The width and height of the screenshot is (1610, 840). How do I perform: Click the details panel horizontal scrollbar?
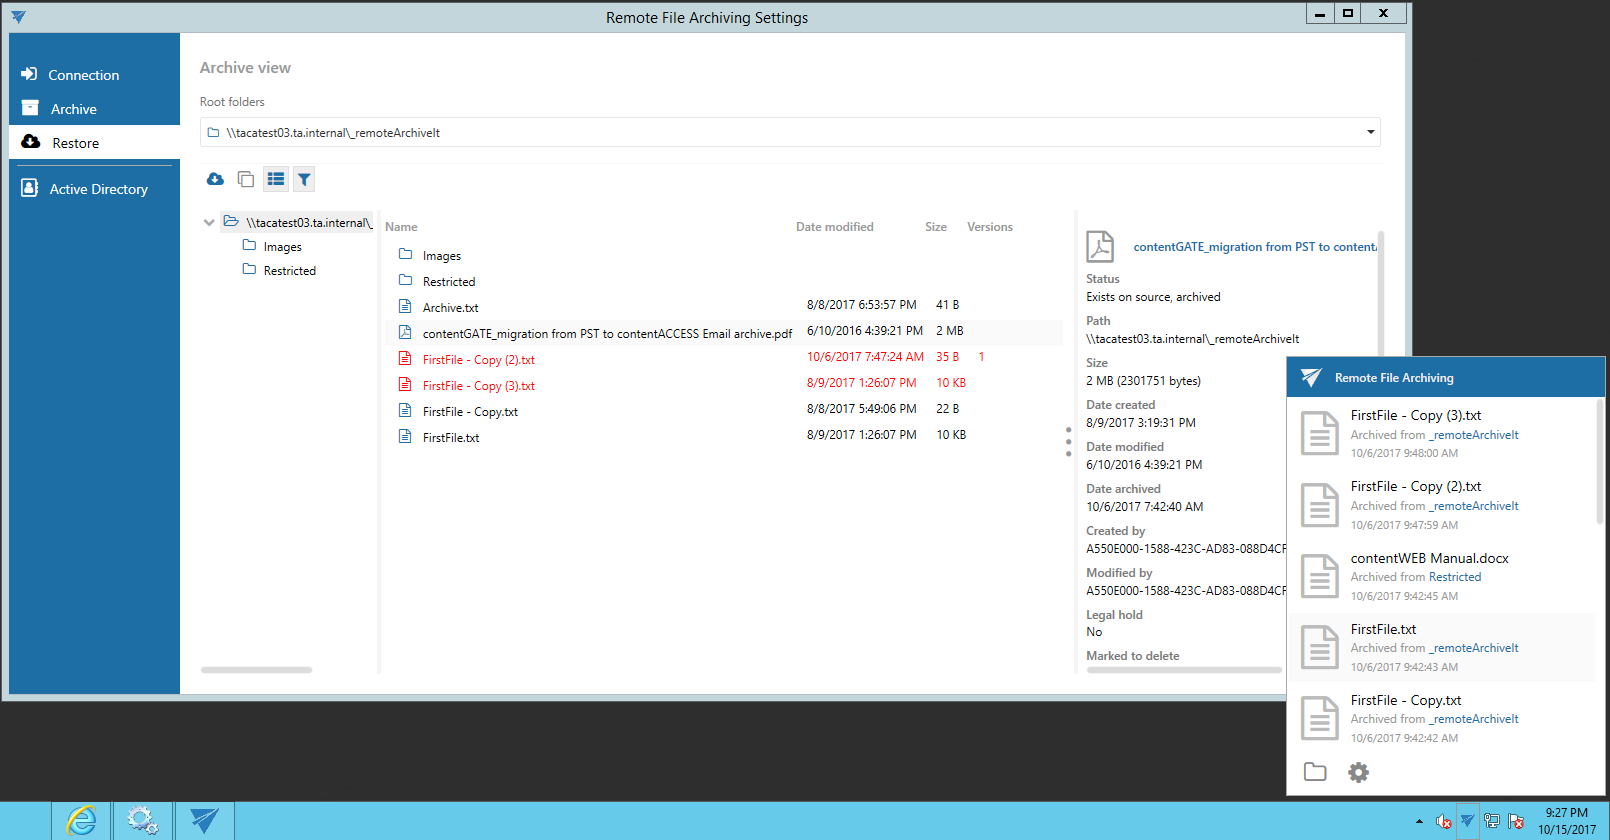click(x=1183, y=670)
